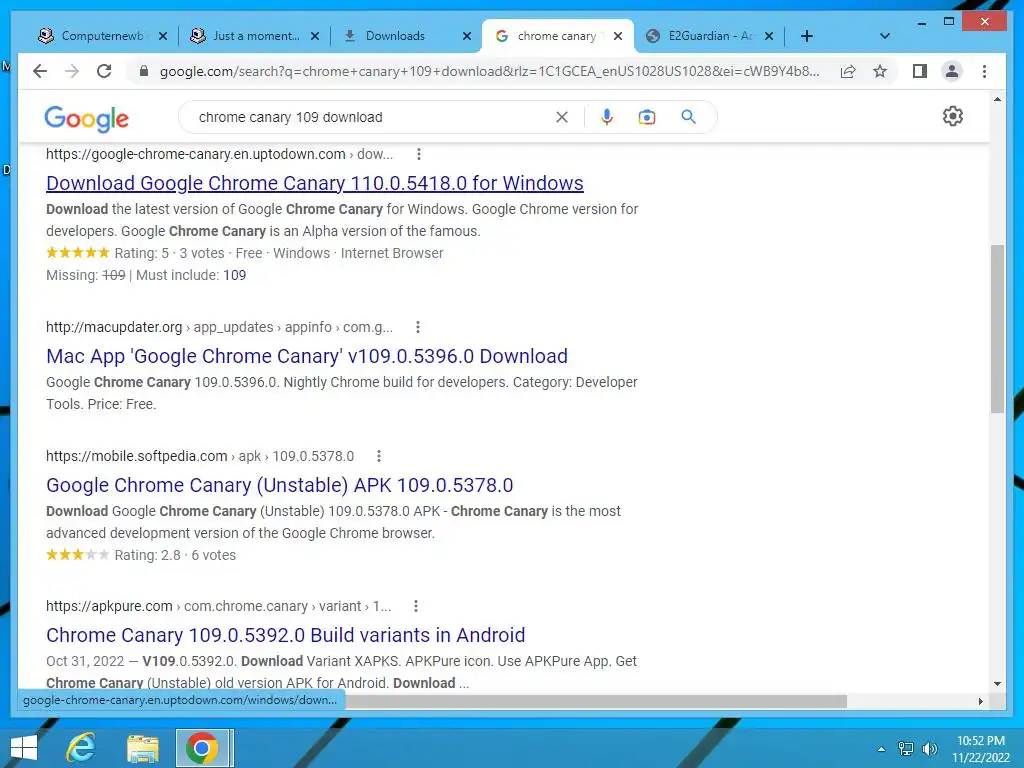Click the vertical scrollbar thumb

pos(997,329)
